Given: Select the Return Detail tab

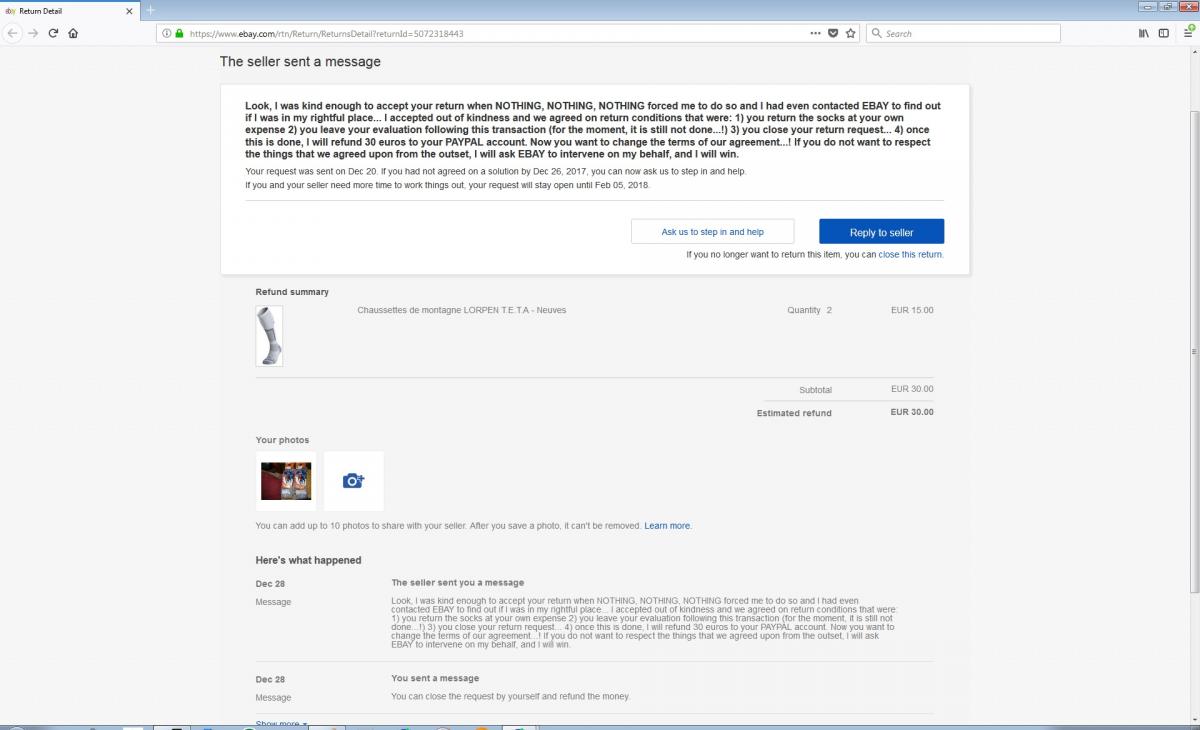Looking at the screenshot, I should pyautogui.click(x=70, y=11).
